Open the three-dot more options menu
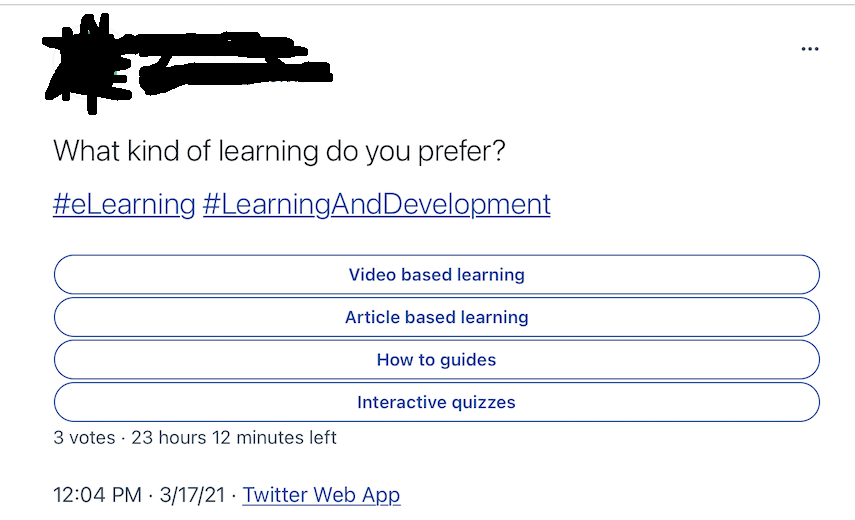 pyautogui.click(x=810, y=49)
